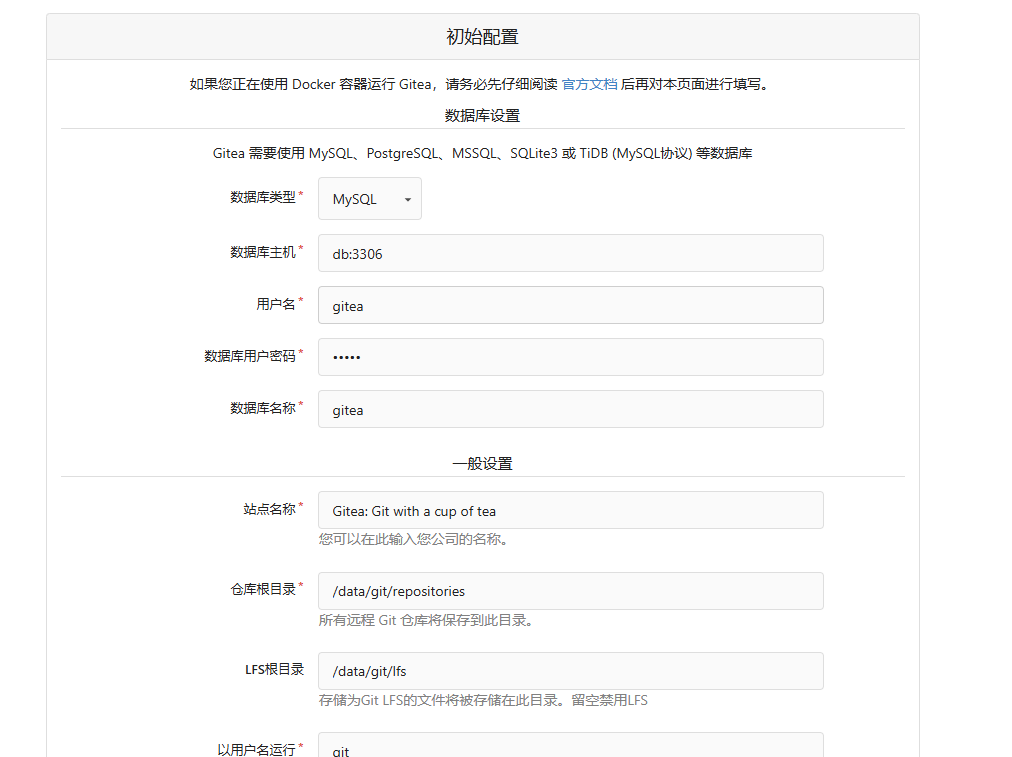The image size is (1012, 757).
Task: Click the 初始配置 page header
Action: click(x=482, y=37)
